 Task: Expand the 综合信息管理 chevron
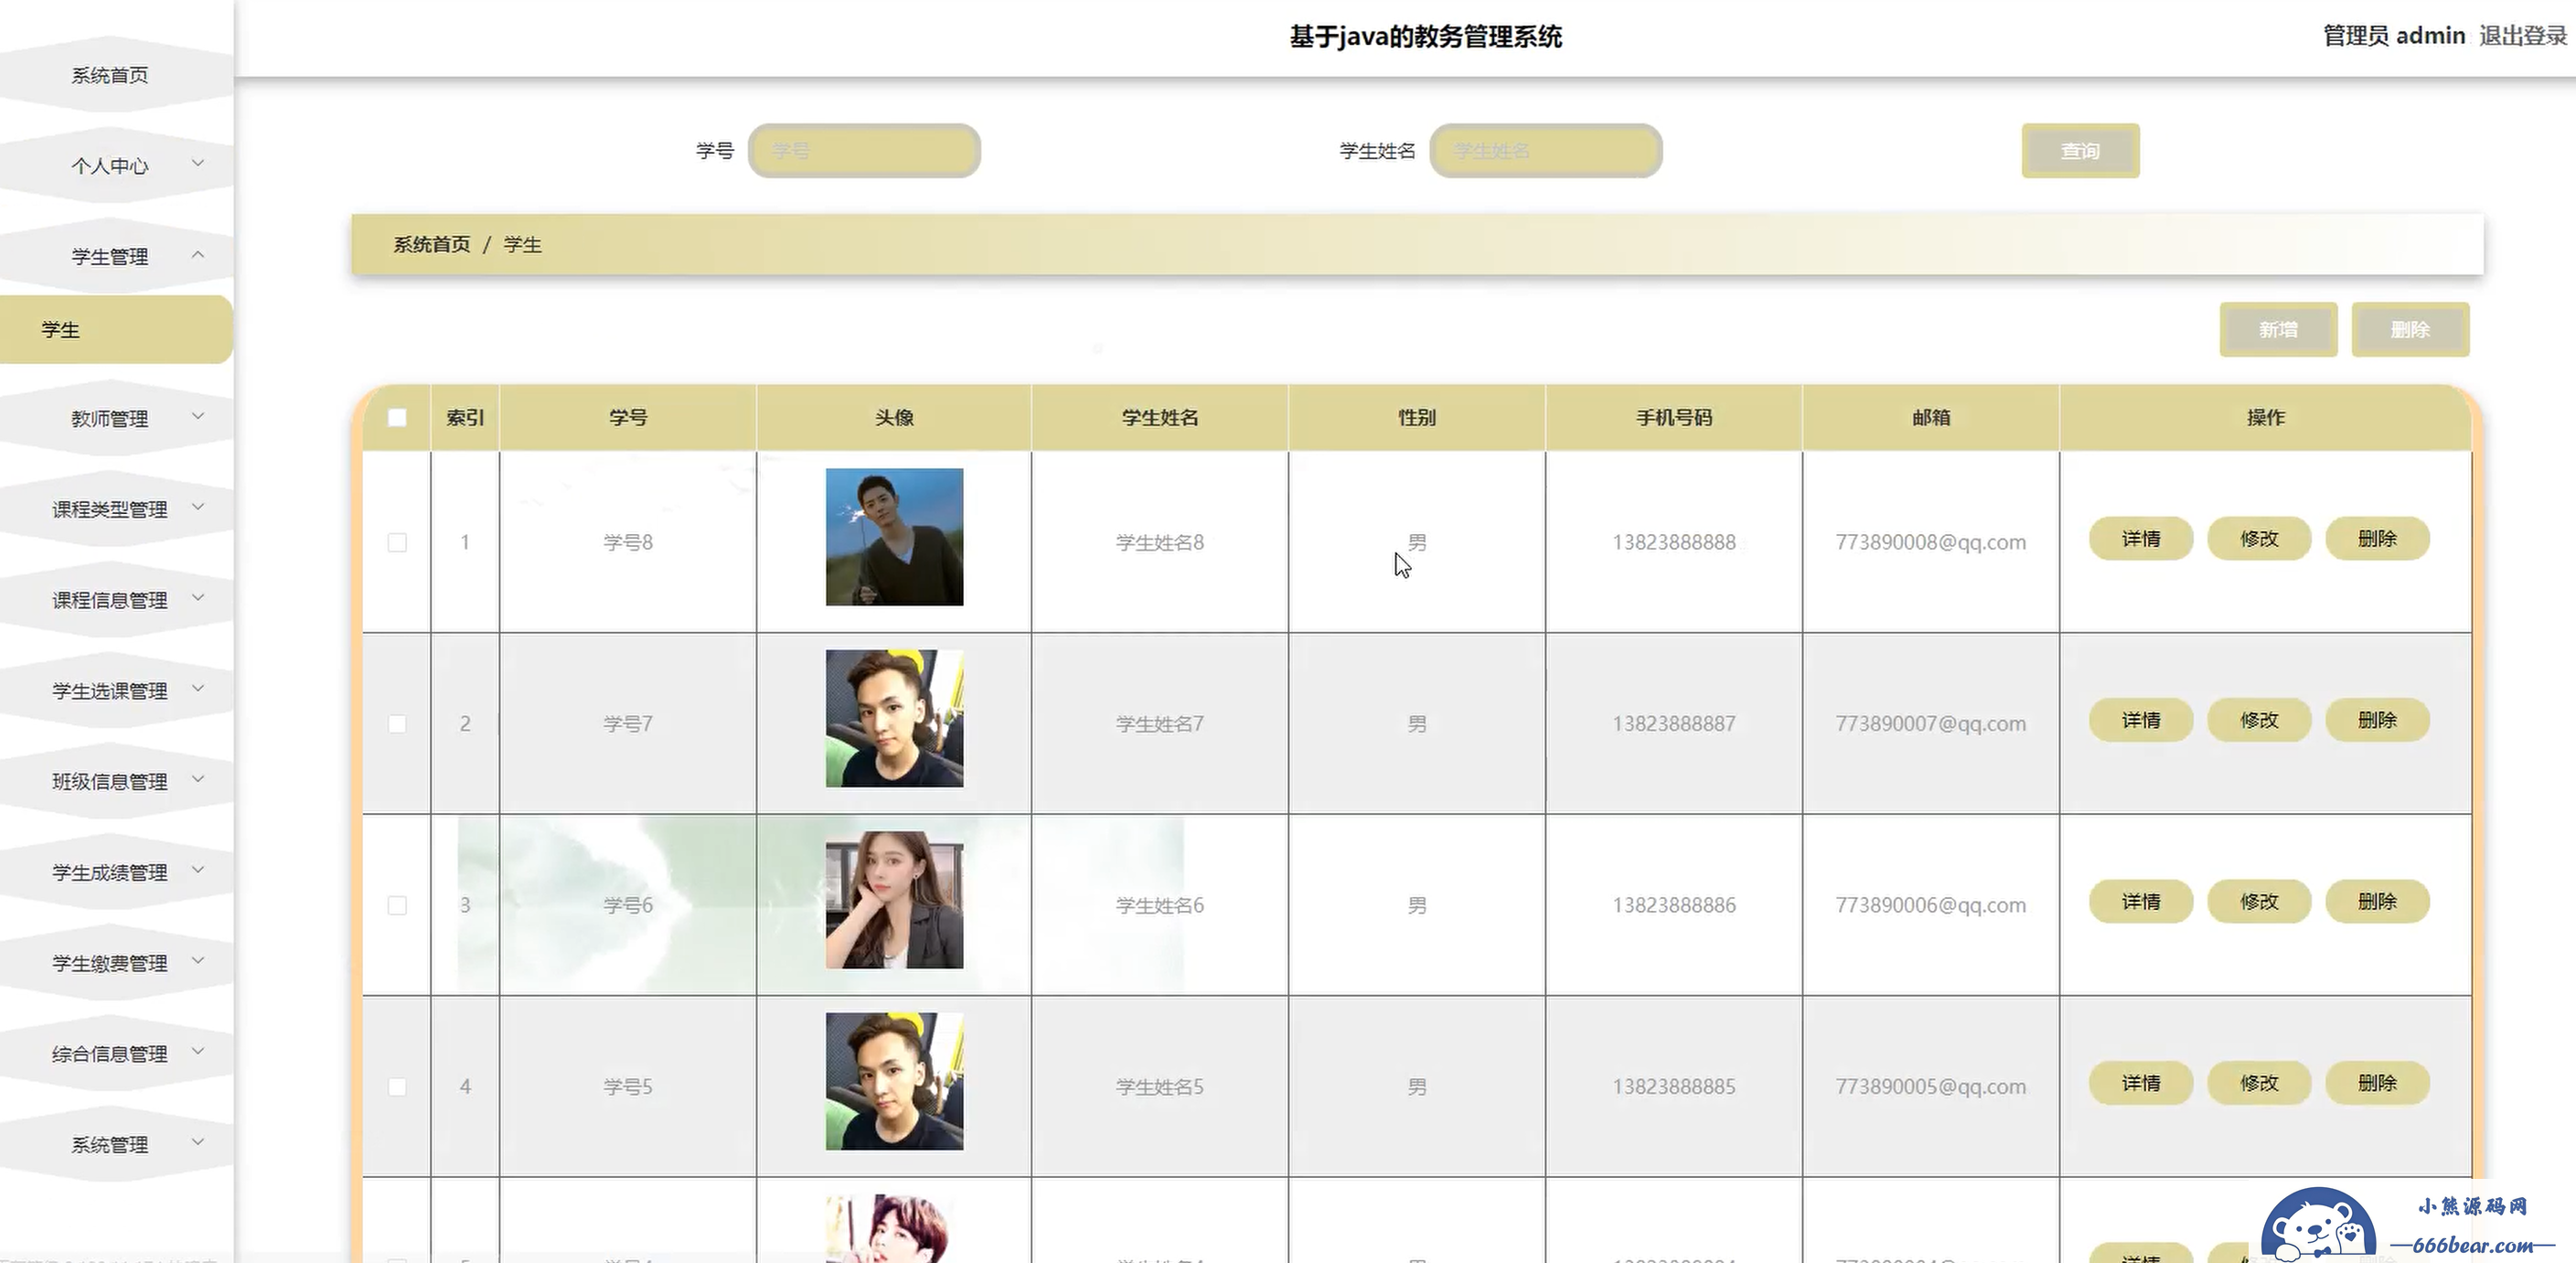click(x=198, y=1051)
